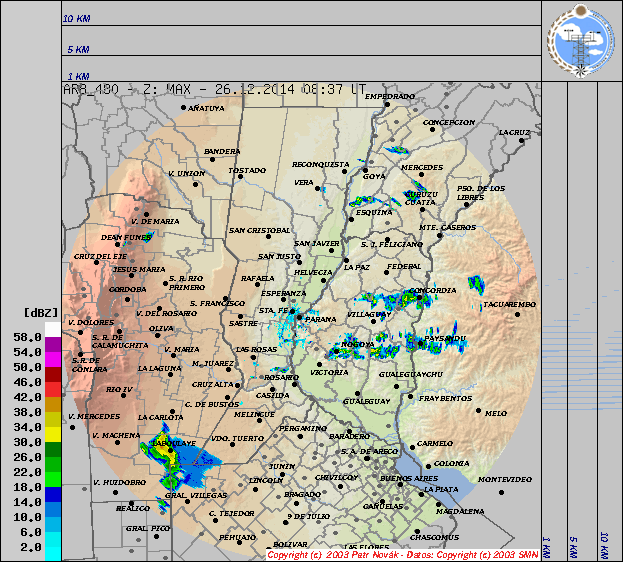Select the magenta 50–54 dBZ legend color
623x562 pixels.
click(x=52, y=360)
